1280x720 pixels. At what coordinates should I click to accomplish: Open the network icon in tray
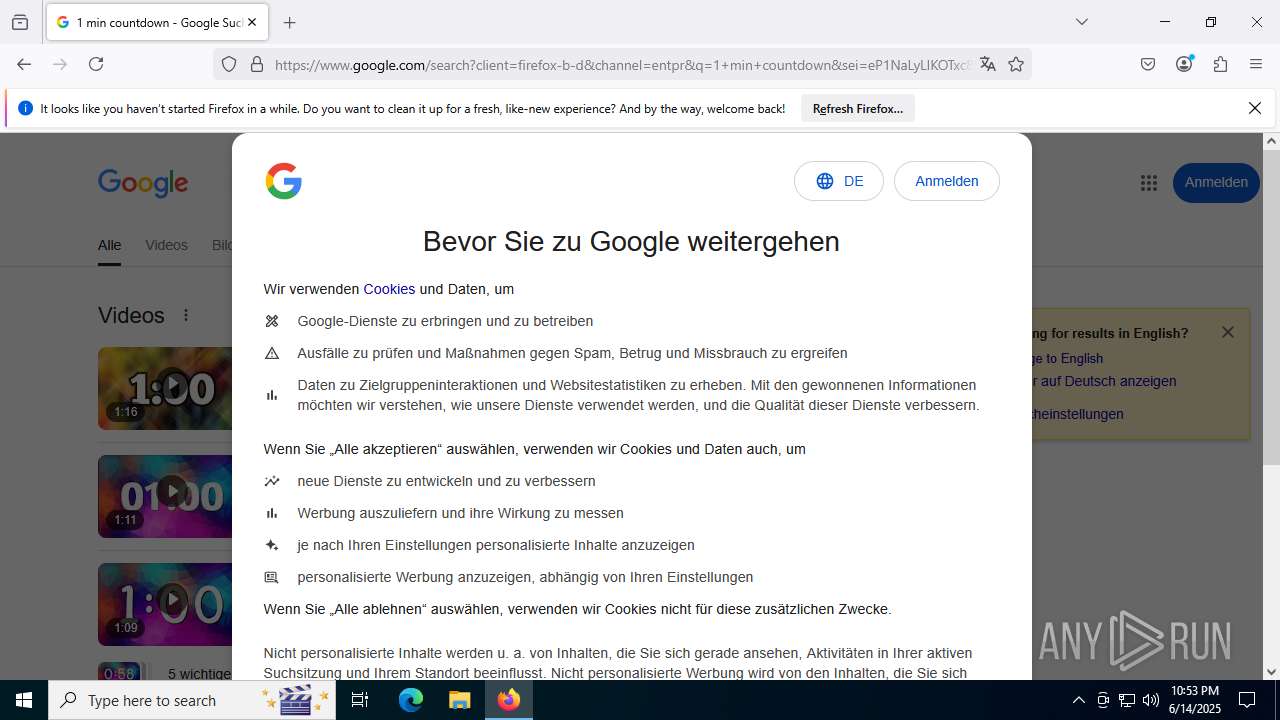click(x=1127, y=700)
